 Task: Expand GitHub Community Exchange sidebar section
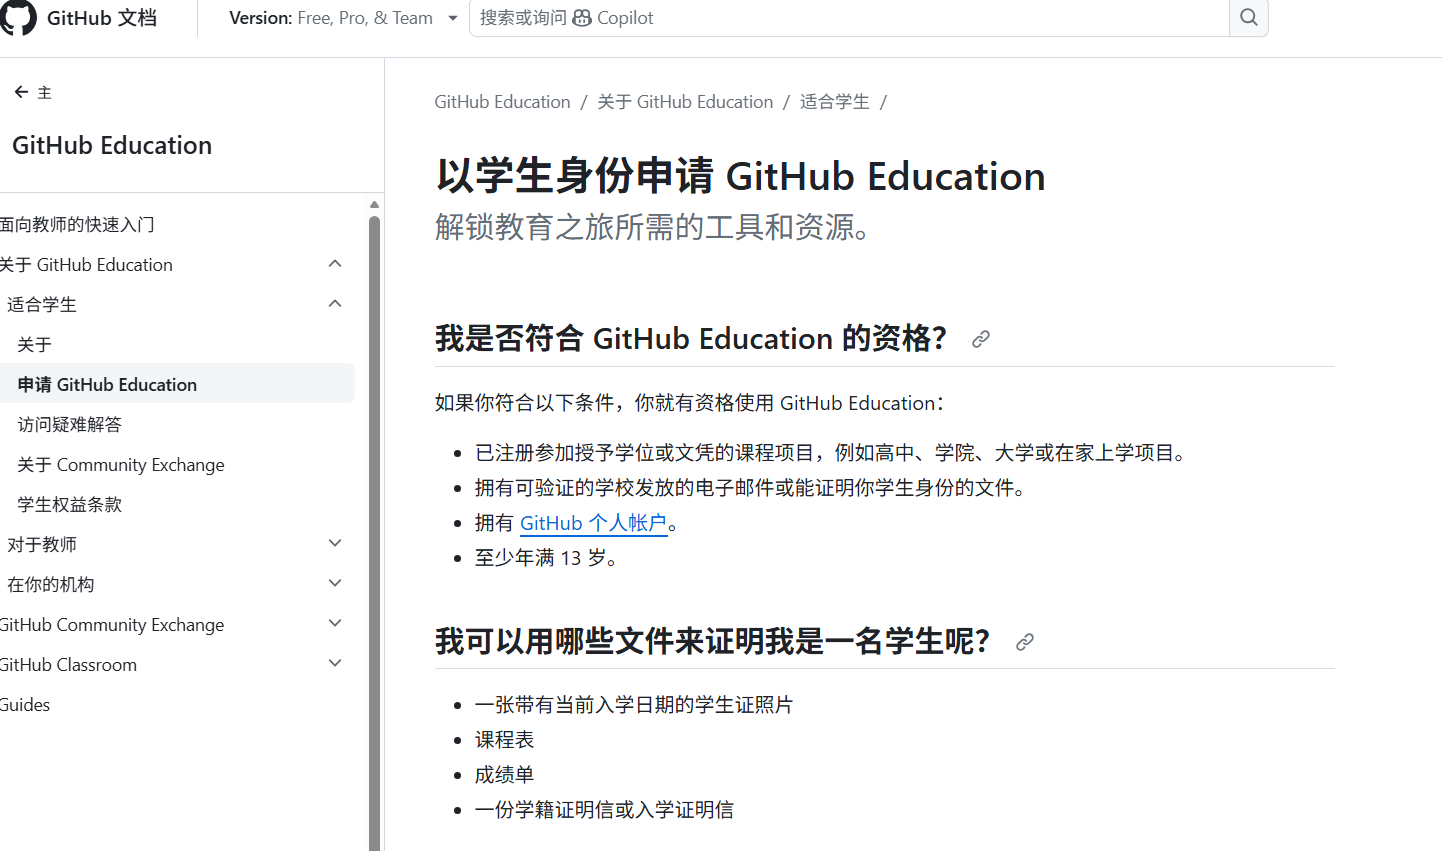click(x=335, y=624)
